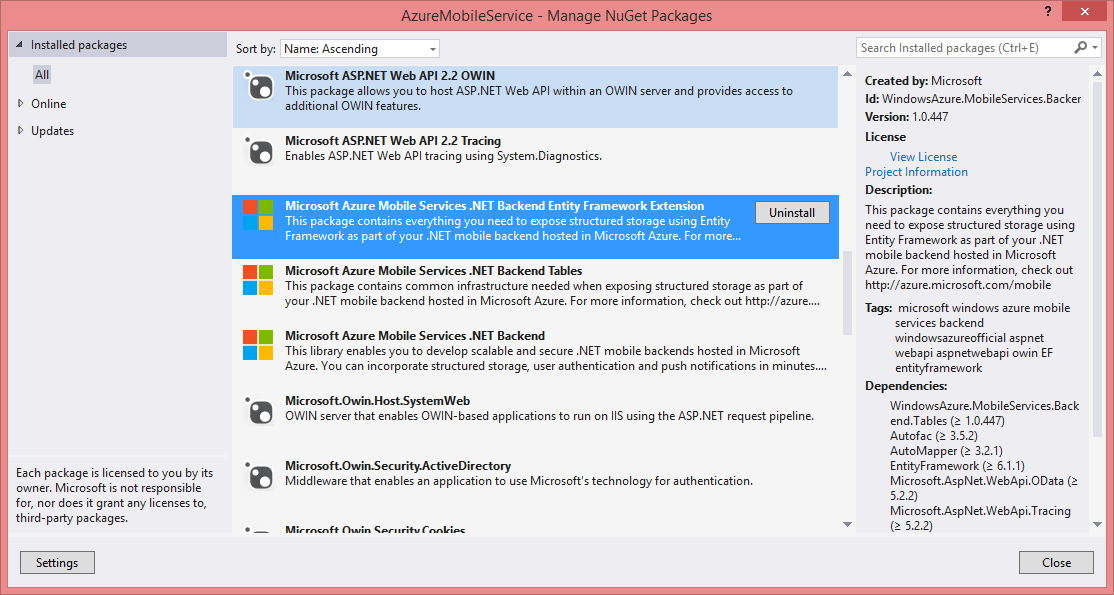The image size is (1114, 595).
Task: Select the Updates tree item
Action: click(x=52, y=131)
